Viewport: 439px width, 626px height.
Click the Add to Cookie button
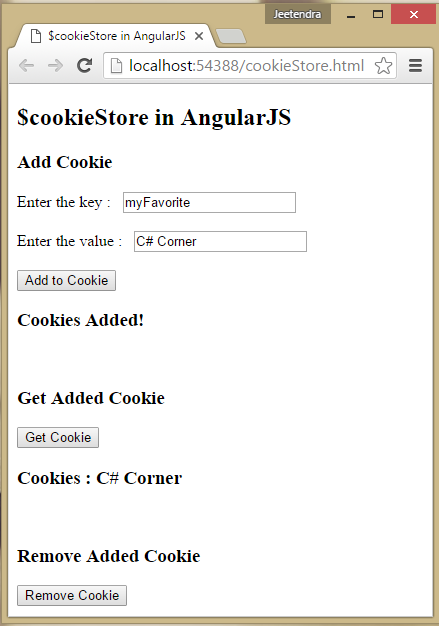66,280
